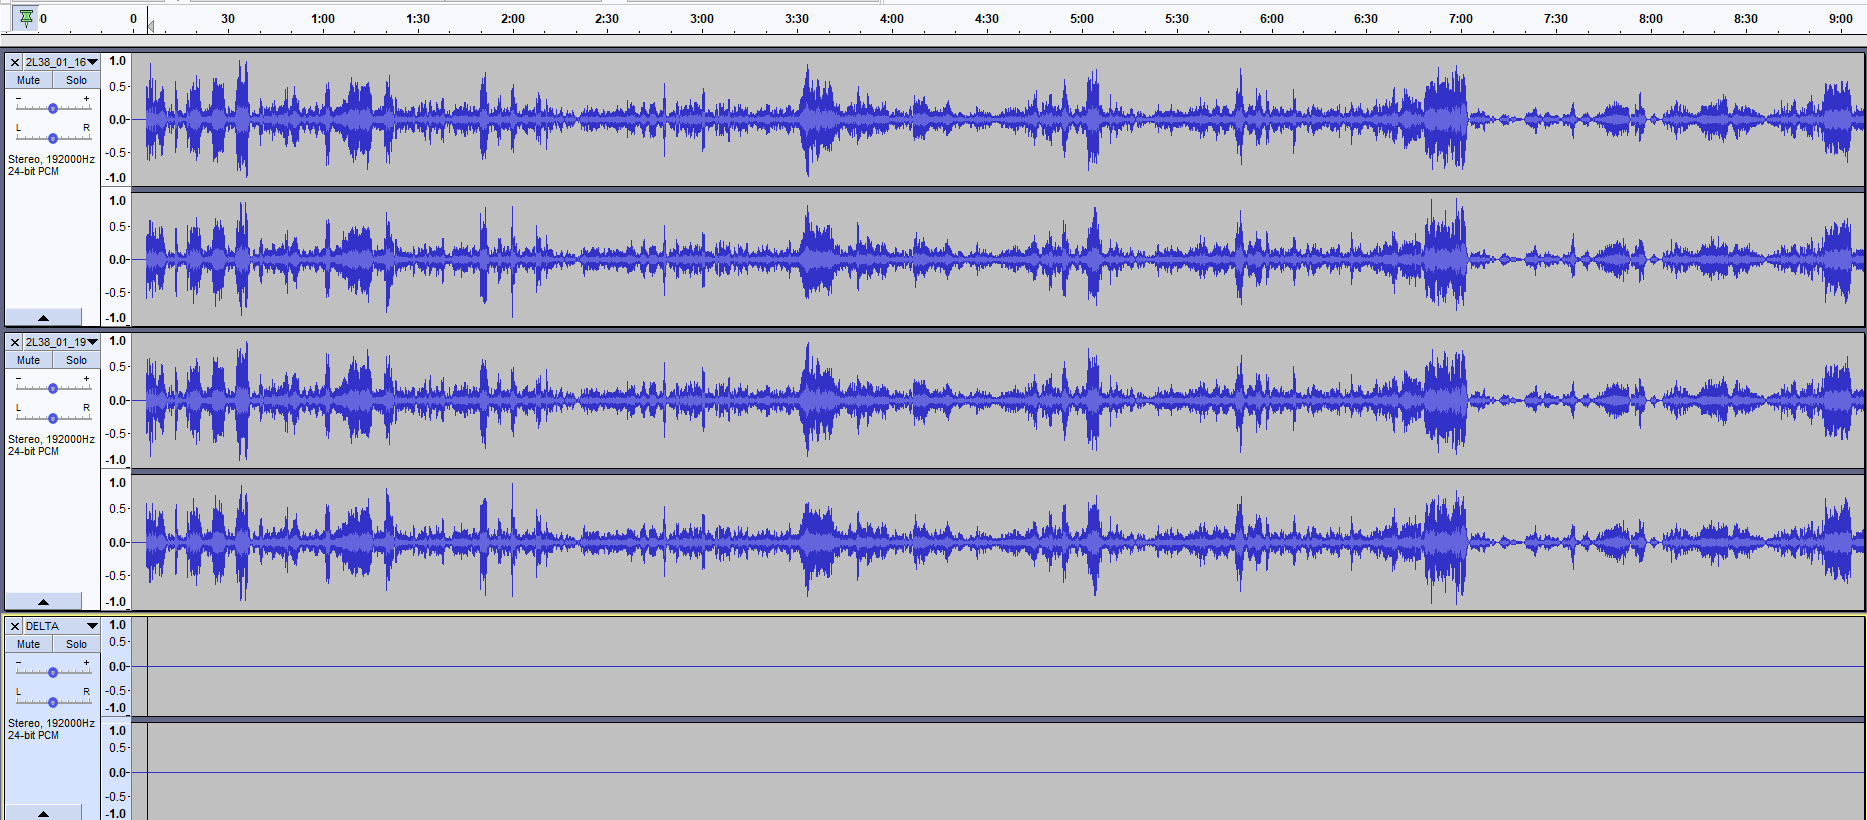Click the 8:30 mark on the timeline ruler

click(1746, 19)
